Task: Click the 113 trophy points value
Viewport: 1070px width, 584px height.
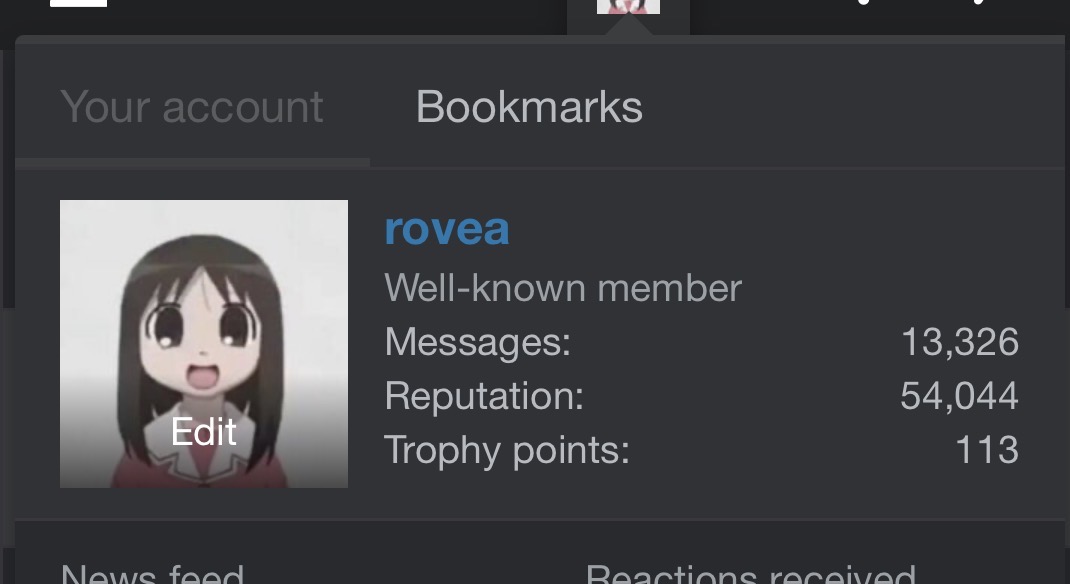Action: [x=987, y=450]
